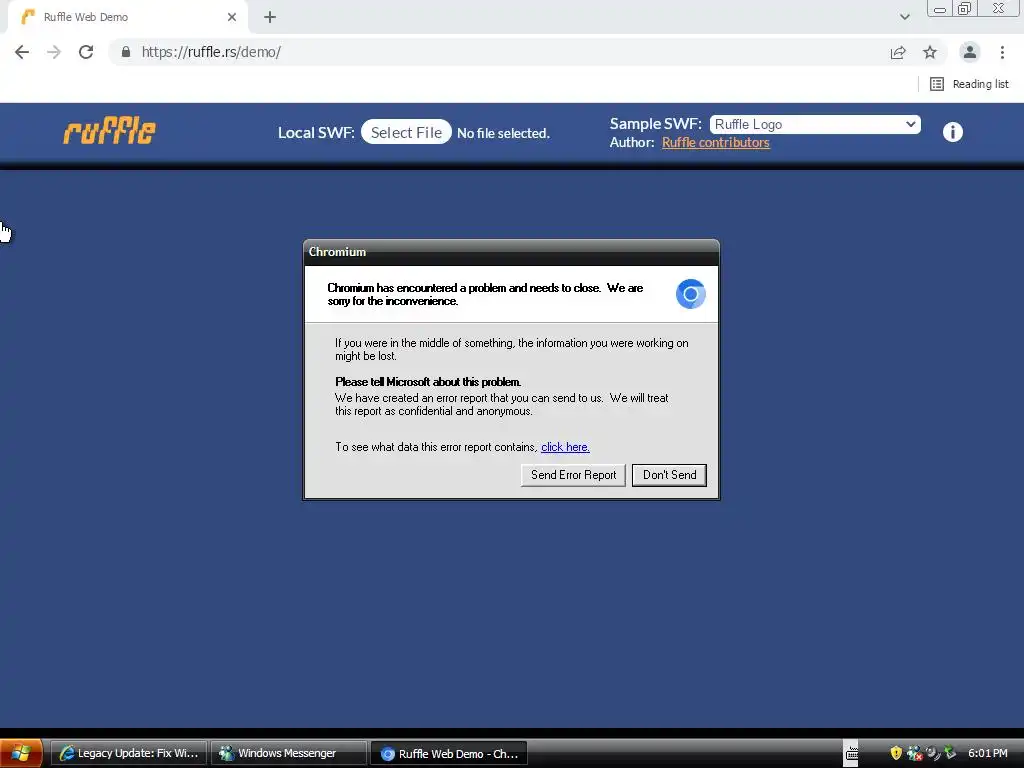Click the green safely remove hardware icon

(950, 753)
